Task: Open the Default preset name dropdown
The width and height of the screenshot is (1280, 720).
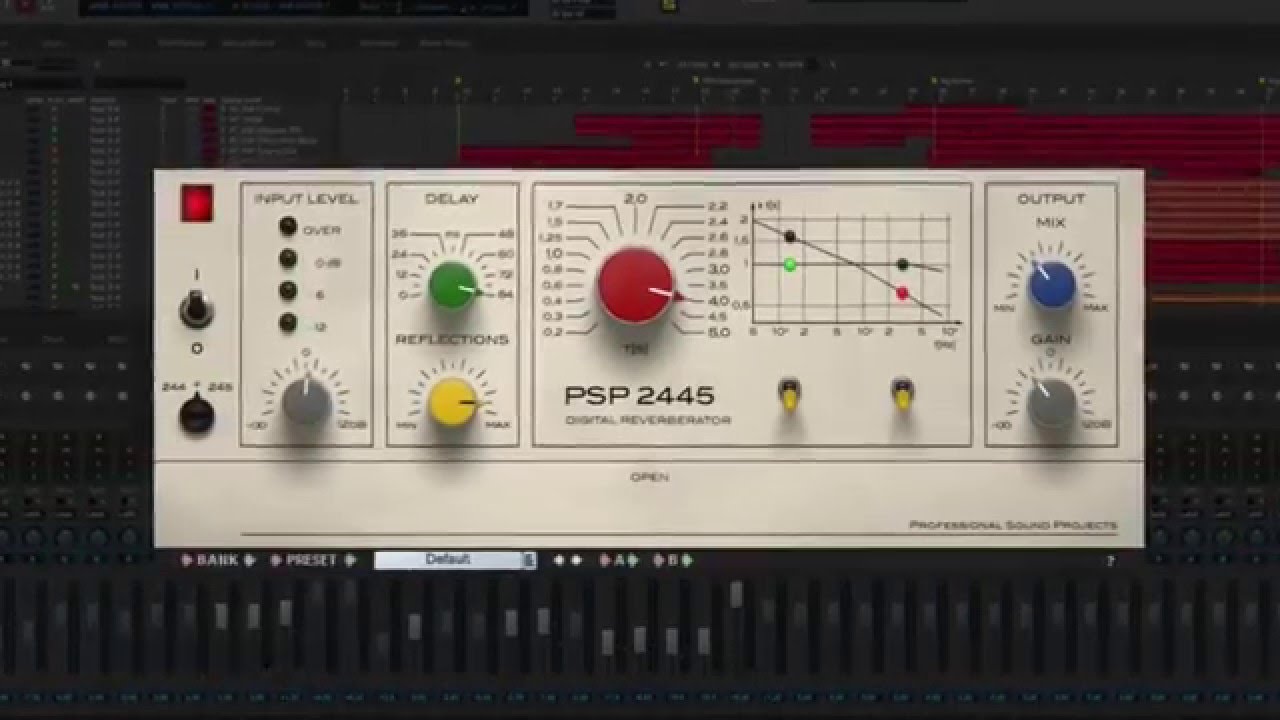Action: pyautogui.click(x=455, y=560)
